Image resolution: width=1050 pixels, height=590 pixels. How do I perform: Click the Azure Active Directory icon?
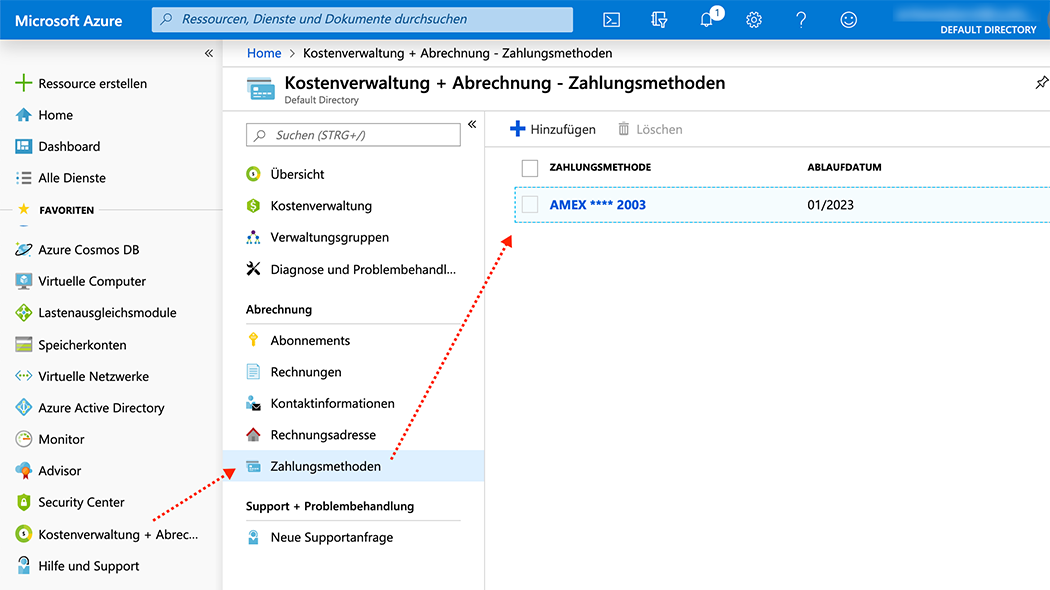[x=23, y=407]
